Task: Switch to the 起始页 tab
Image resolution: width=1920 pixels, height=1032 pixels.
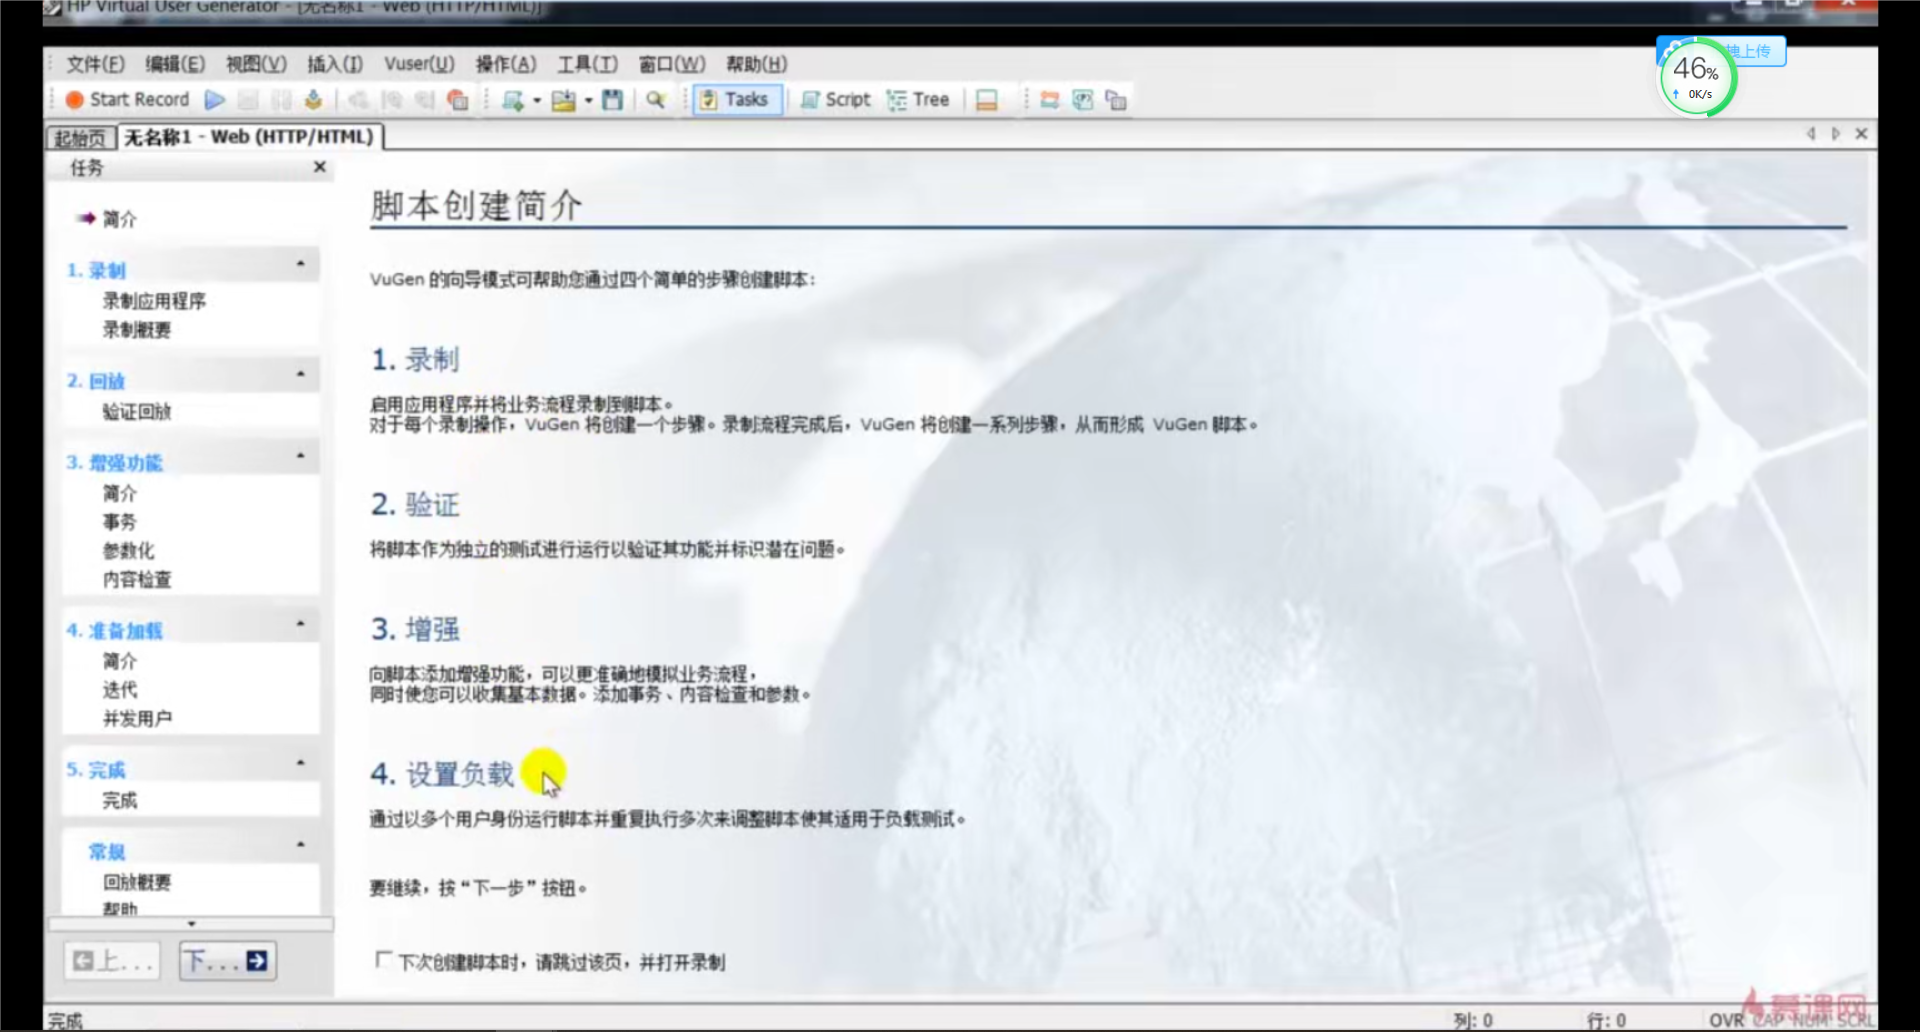Action: click(x=80, y=138)
